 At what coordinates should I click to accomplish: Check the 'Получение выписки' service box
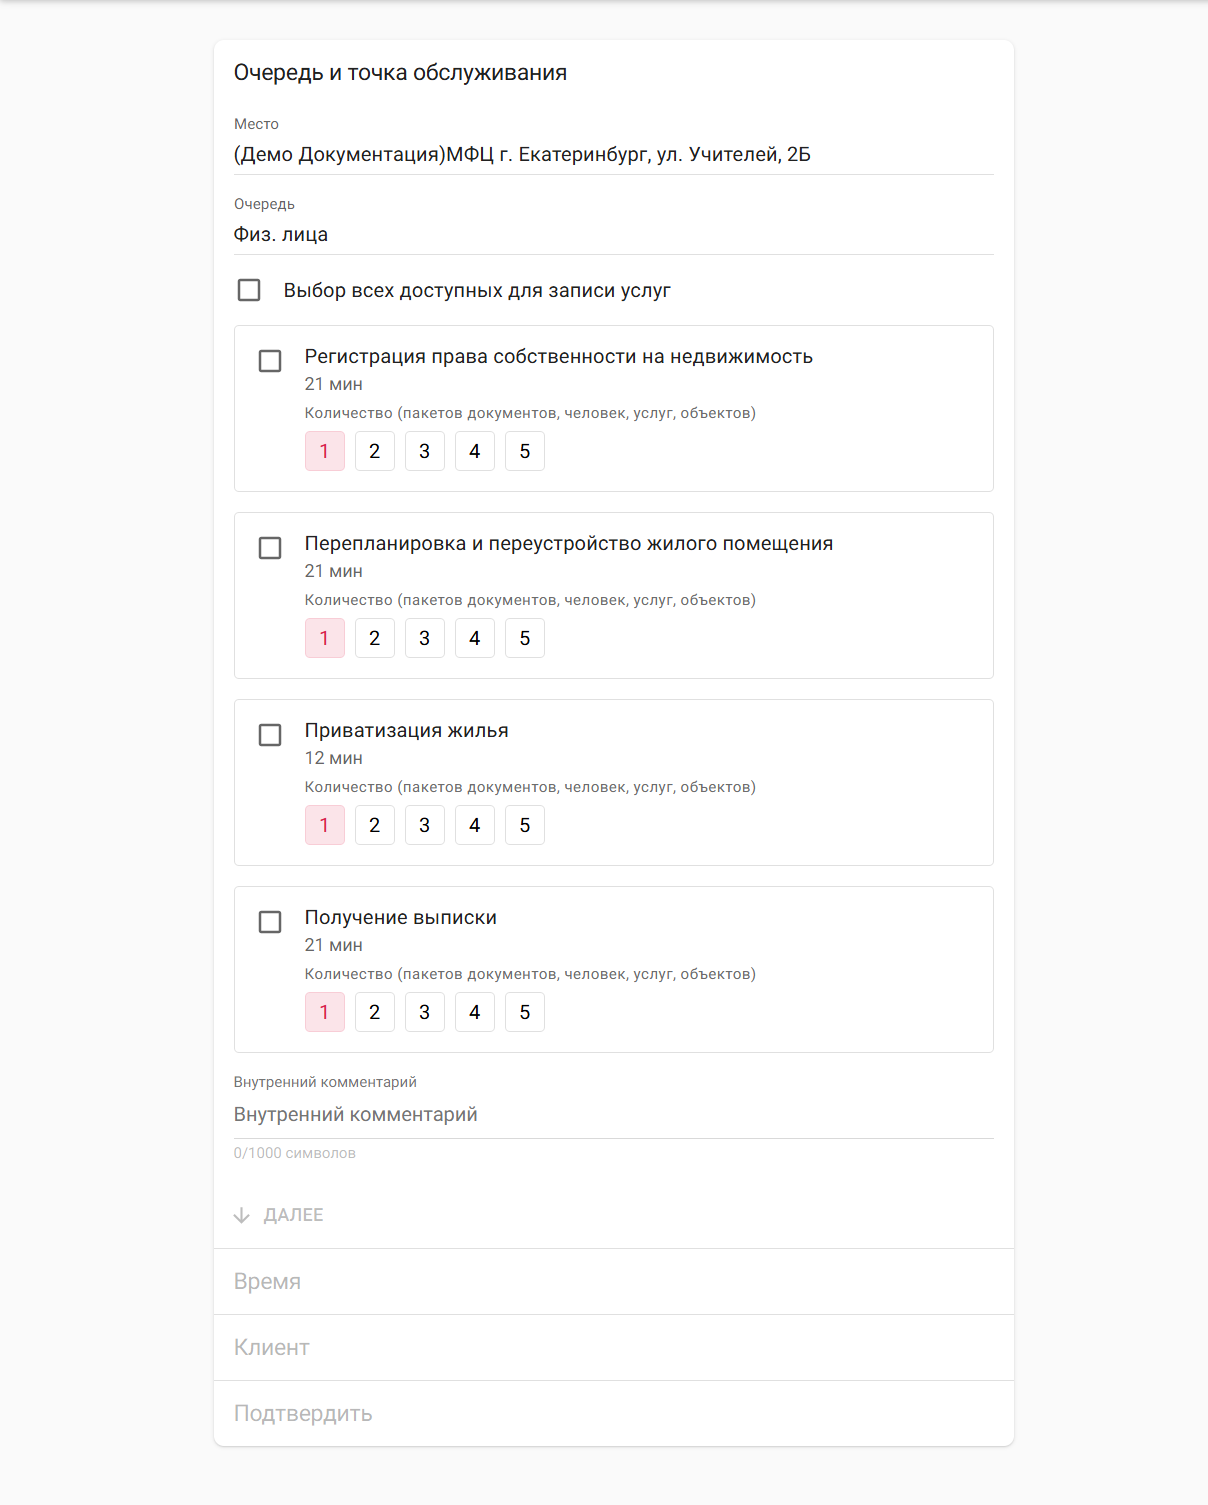(270, 922)
